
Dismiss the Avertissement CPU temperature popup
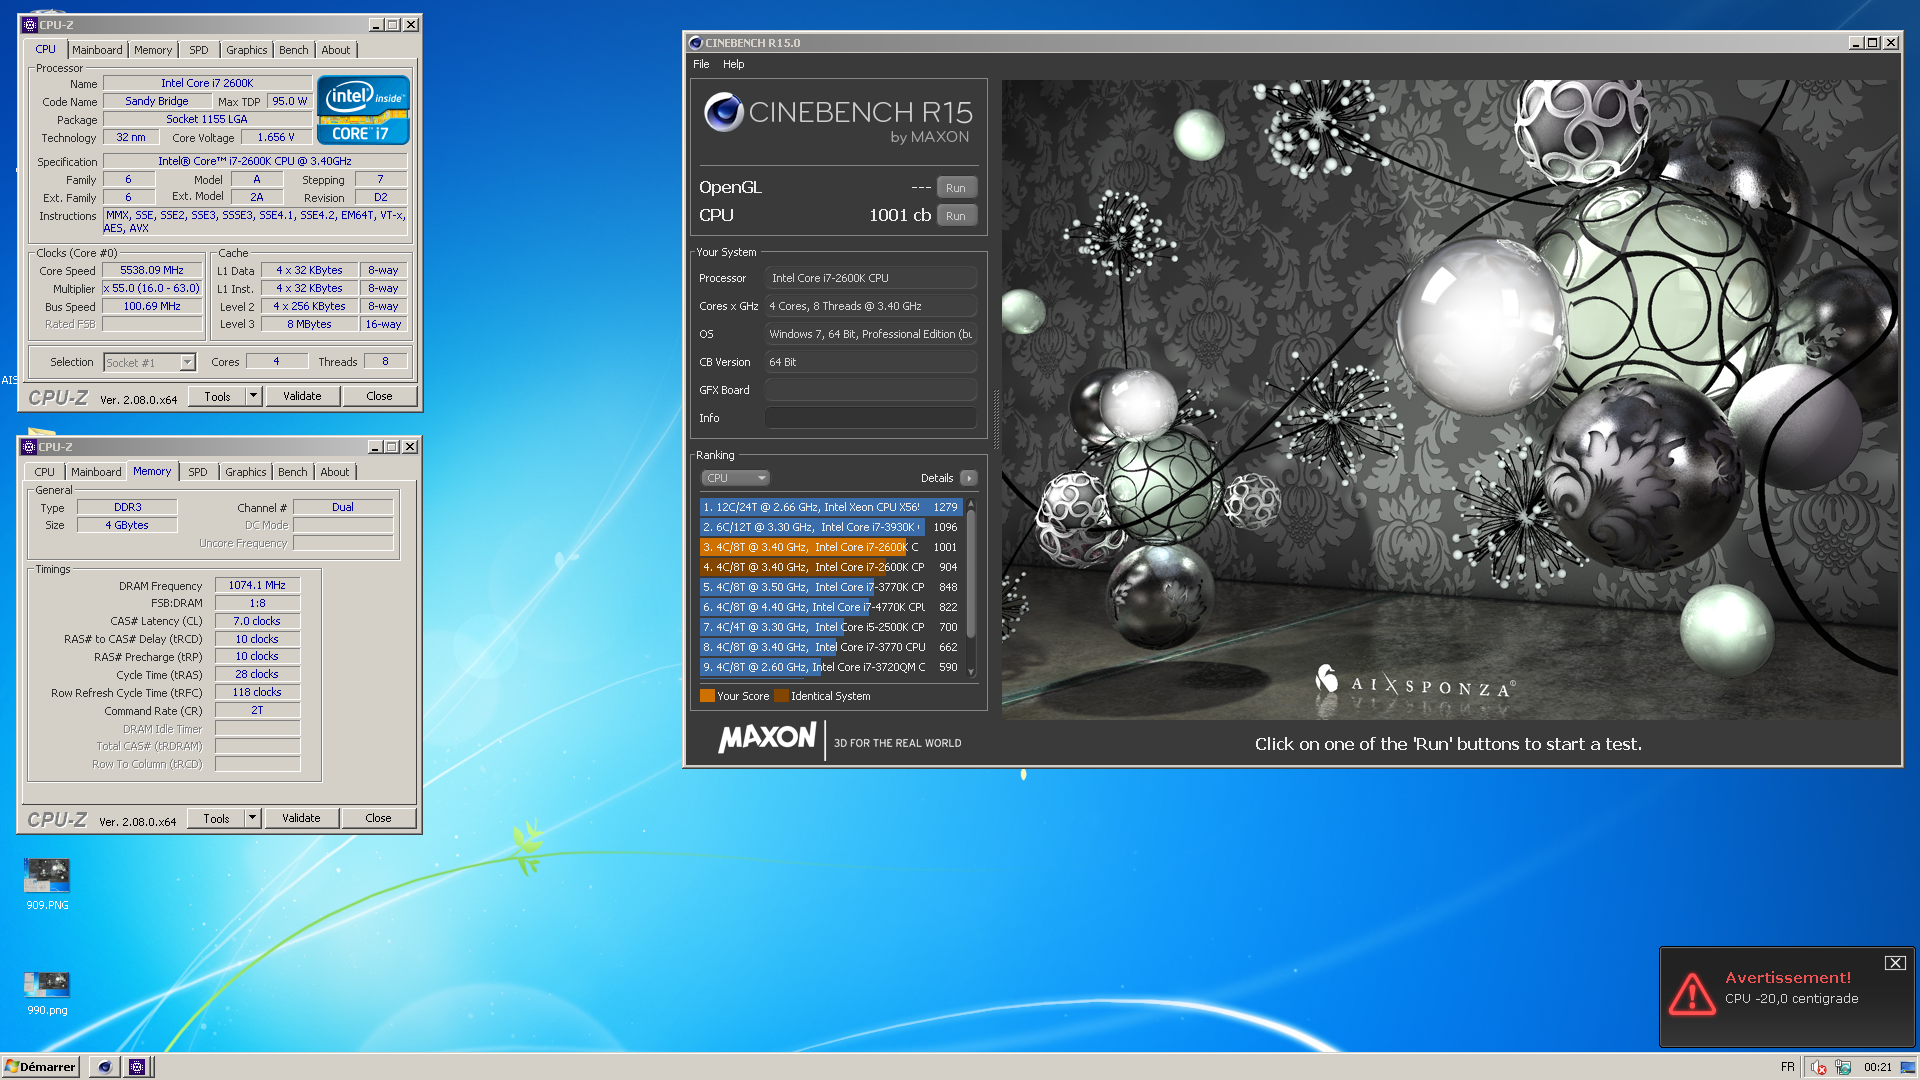pos(1895,963)
